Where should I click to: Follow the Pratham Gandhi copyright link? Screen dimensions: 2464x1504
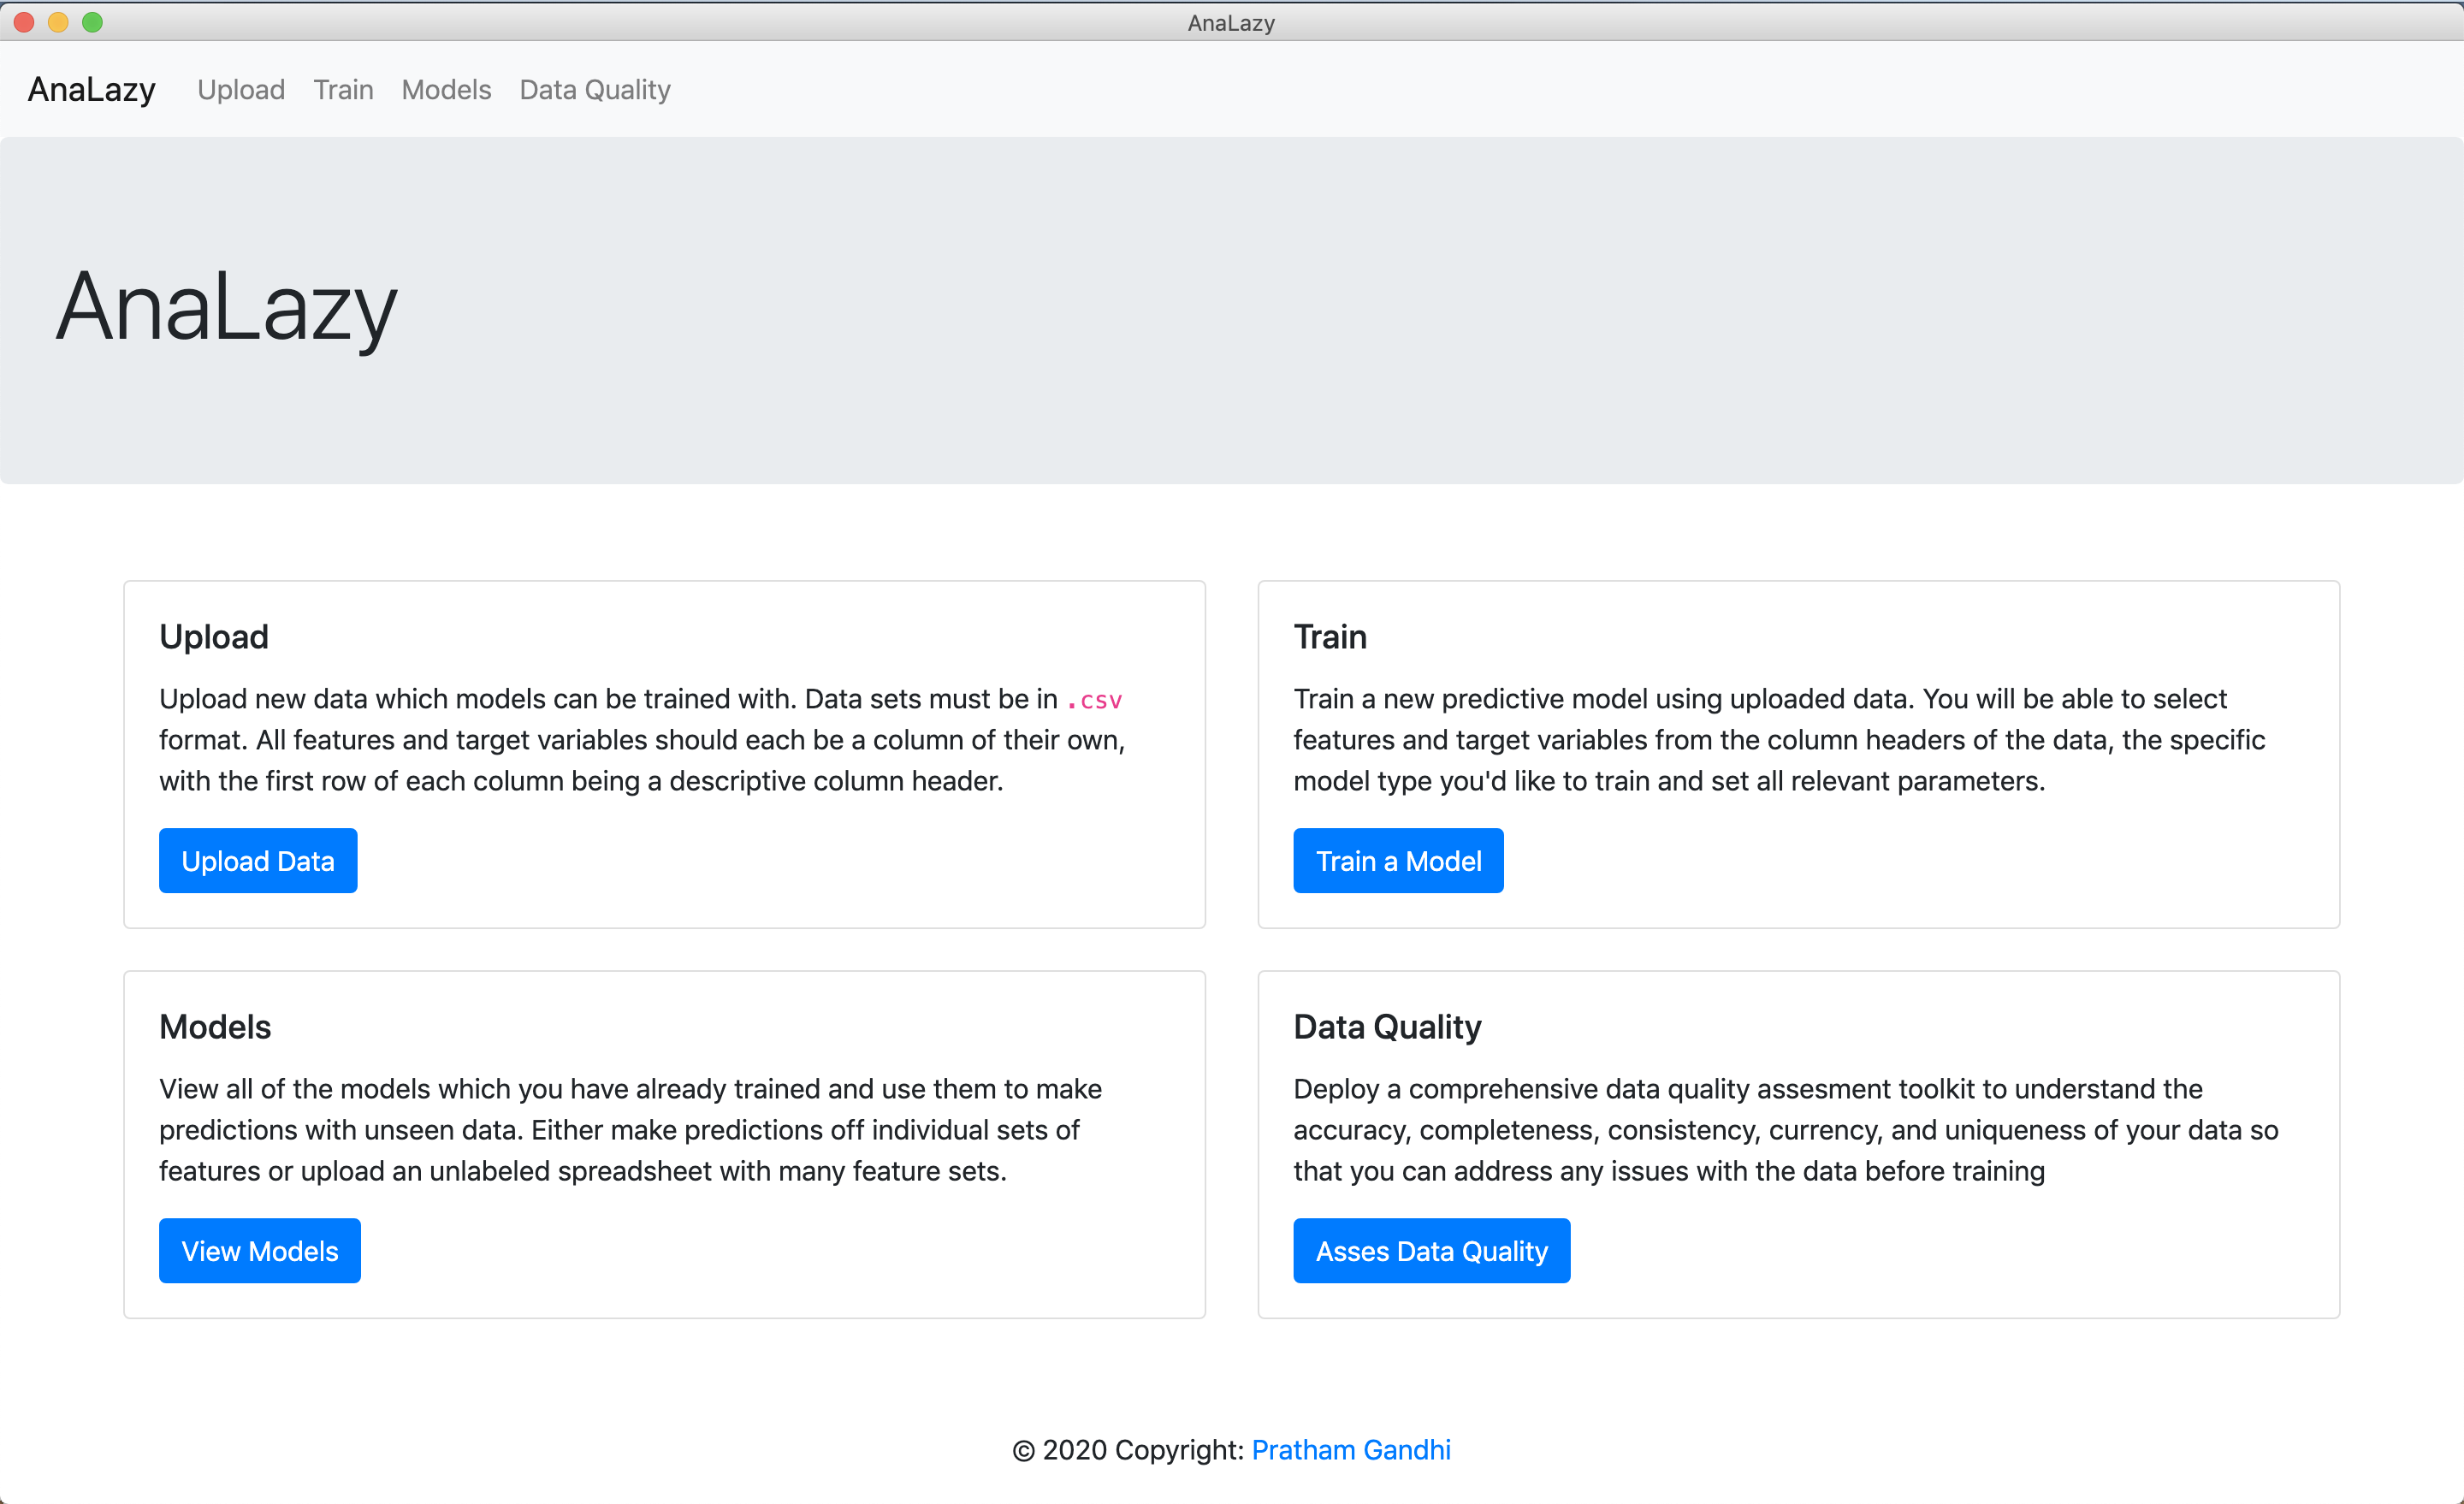coord(1350,1450)
